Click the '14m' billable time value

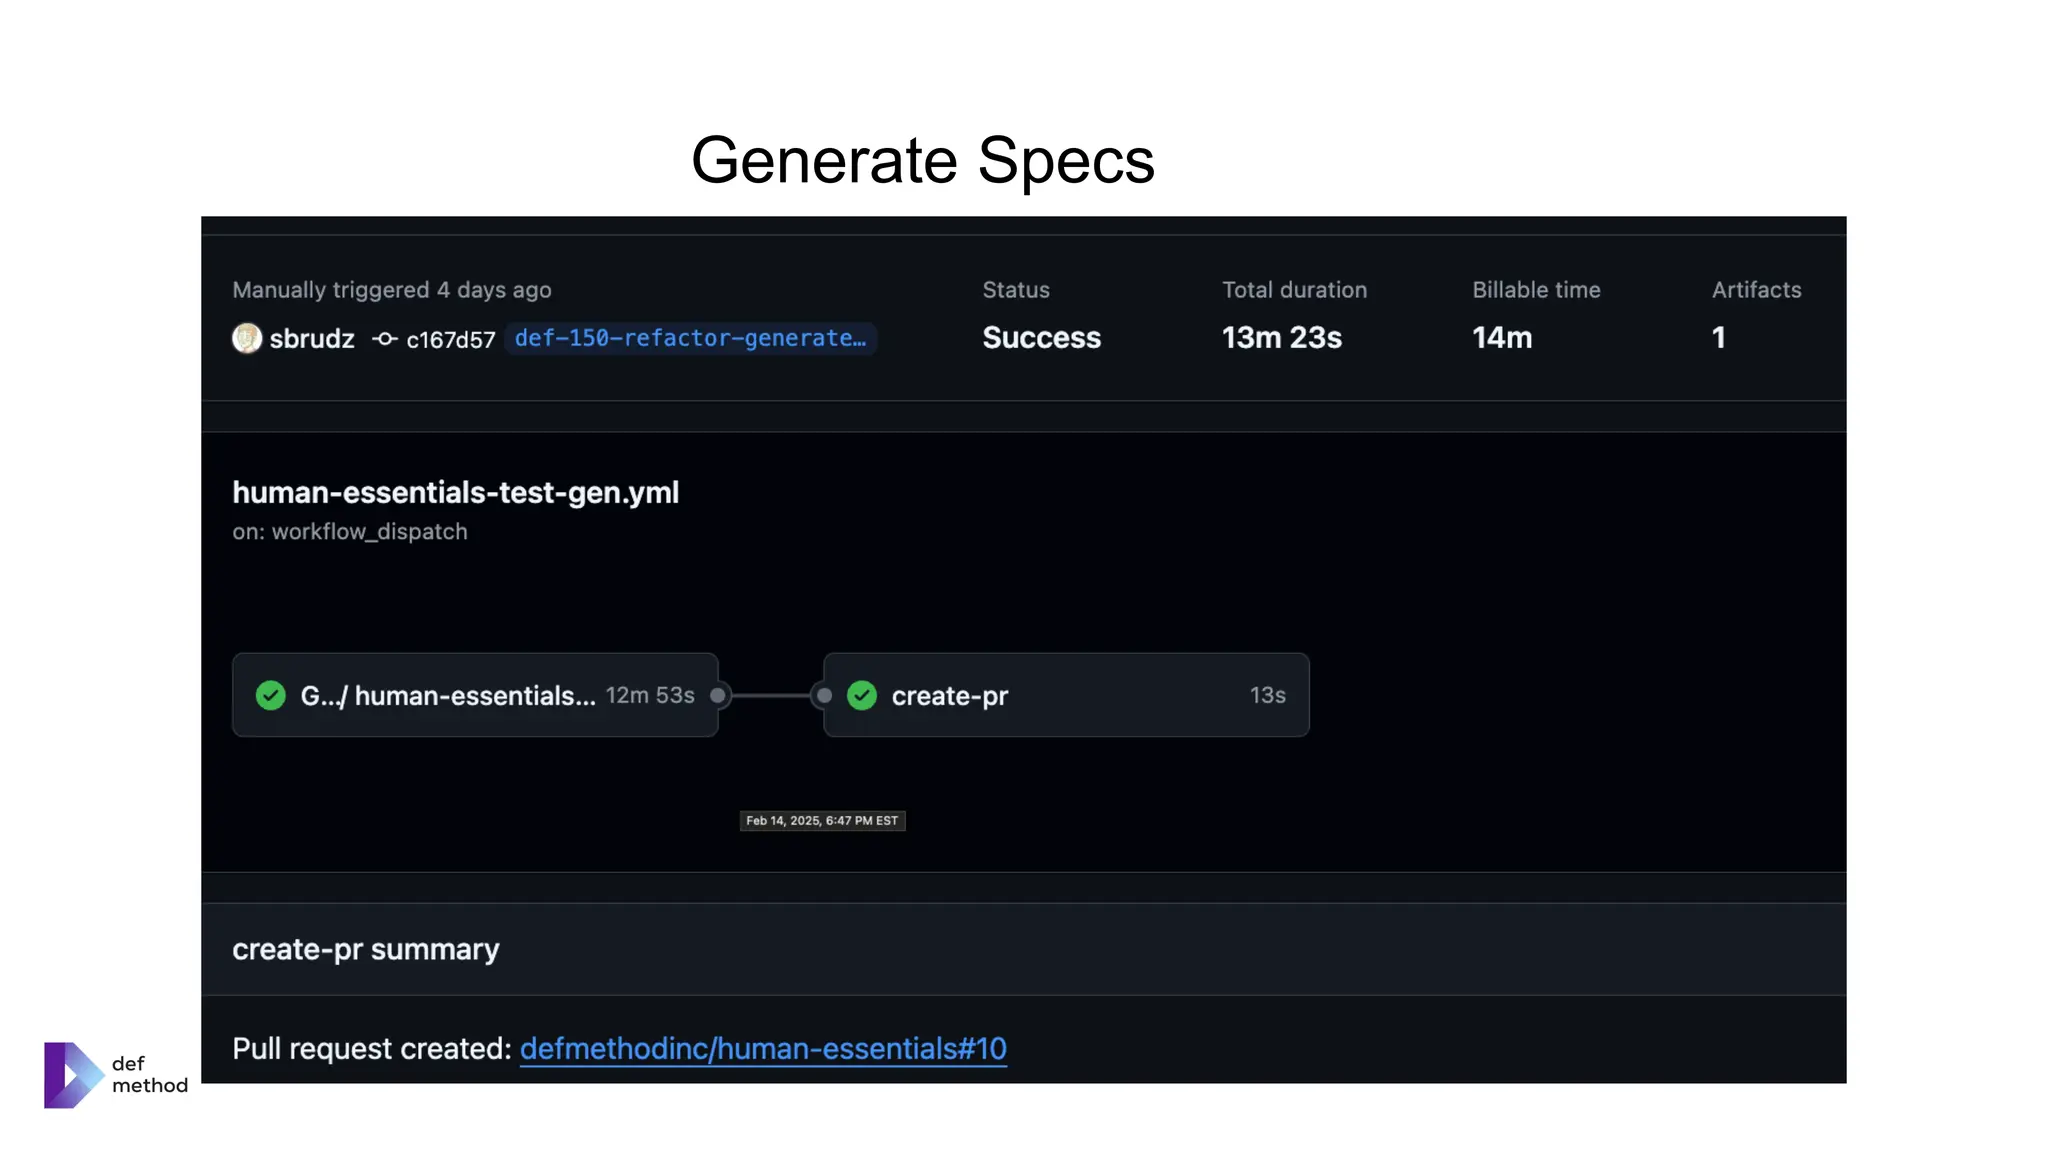click(x=1502, y=338)
